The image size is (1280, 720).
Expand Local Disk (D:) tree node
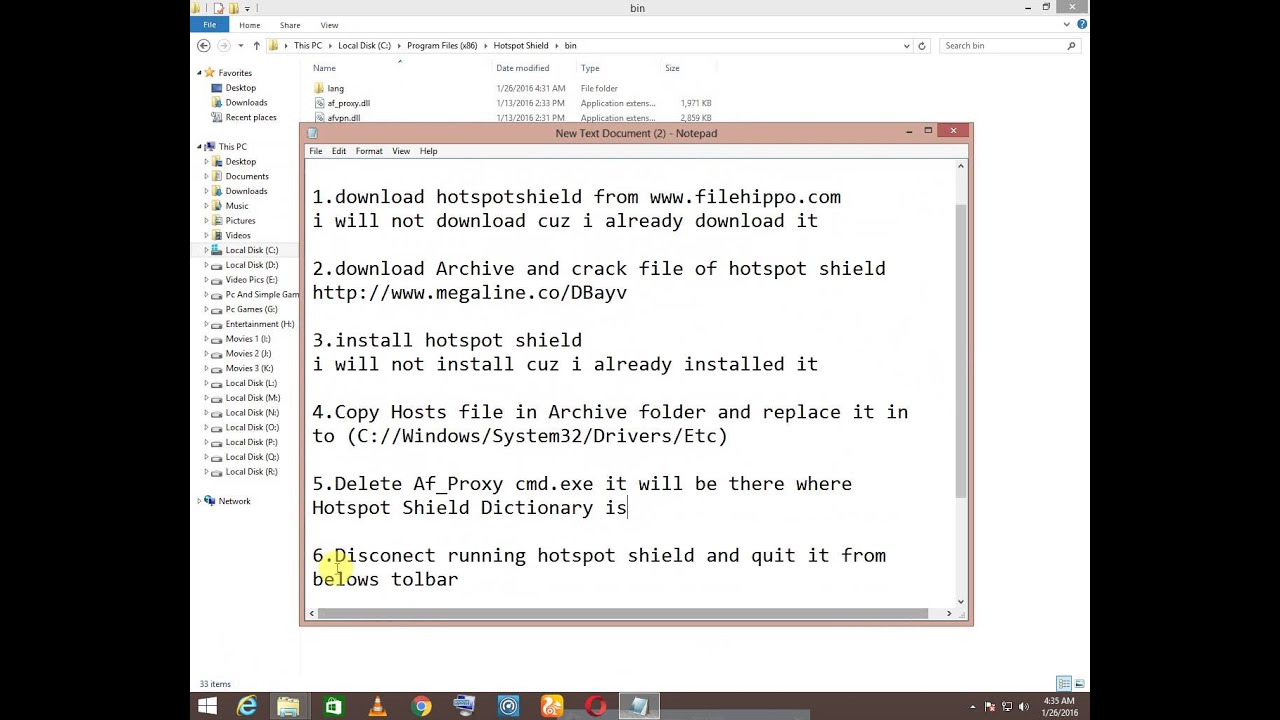coord(207,265)
